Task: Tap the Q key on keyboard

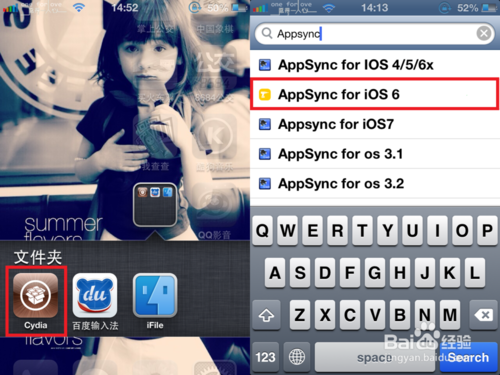Action: tap(262, 231)
